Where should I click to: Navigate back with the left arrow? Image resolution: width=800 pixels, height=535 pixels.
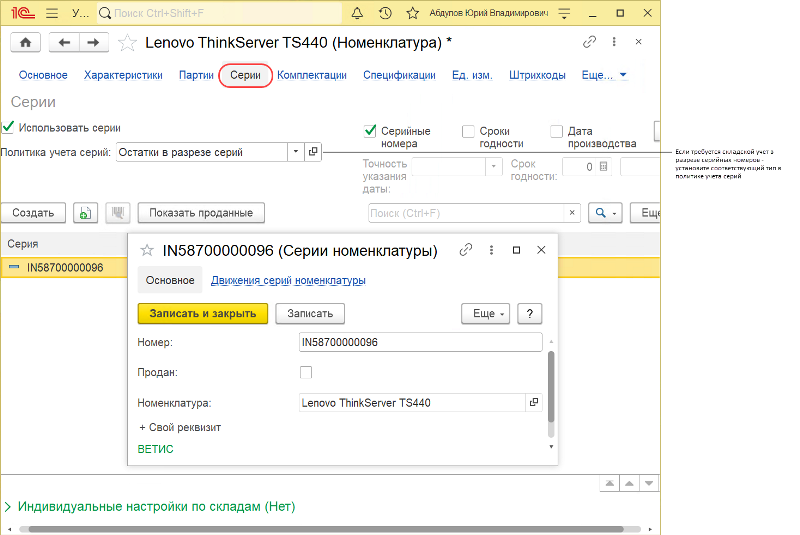coord(64,42)
